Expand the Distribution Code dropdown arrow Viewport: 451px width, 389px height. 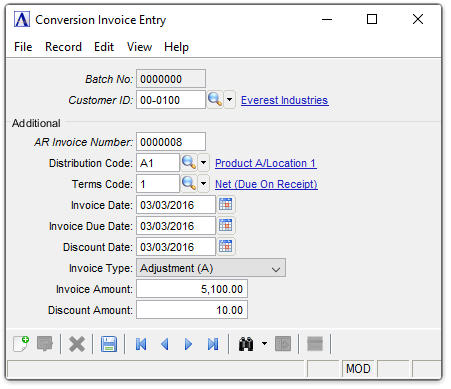coord(204,163)
